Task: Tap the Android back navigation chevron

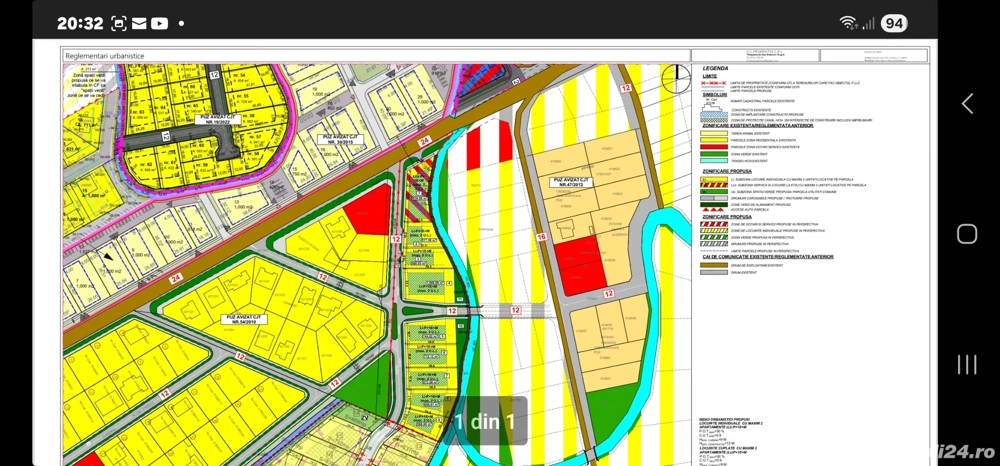Action: pos(967,103)
